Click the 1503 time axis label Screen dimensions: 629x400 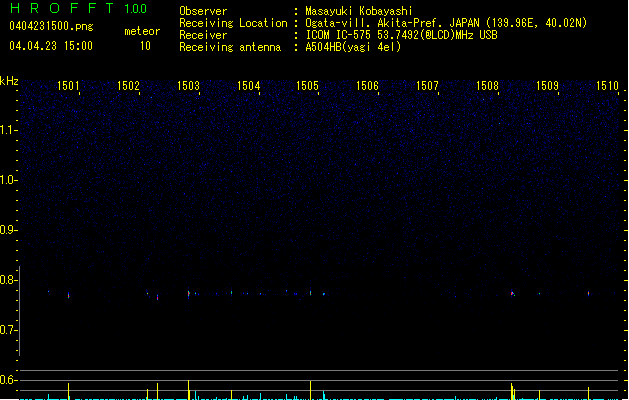[x=188, y=86]
